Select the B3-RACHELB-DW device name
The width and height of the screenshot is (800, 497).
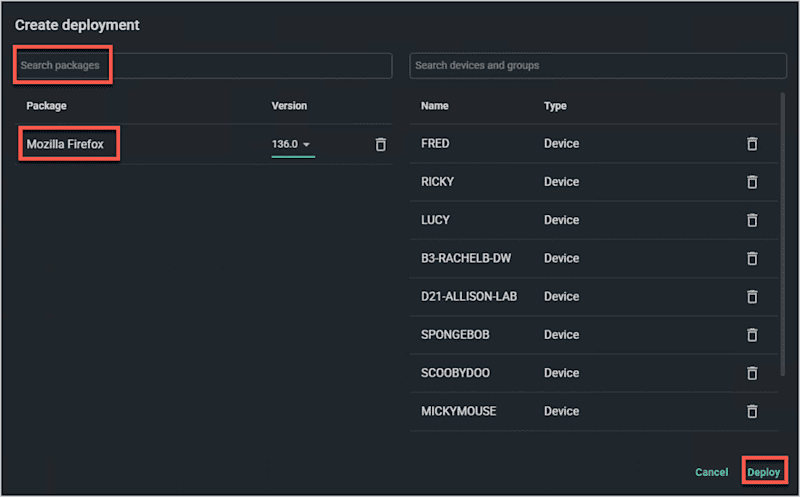pos(466,258)
